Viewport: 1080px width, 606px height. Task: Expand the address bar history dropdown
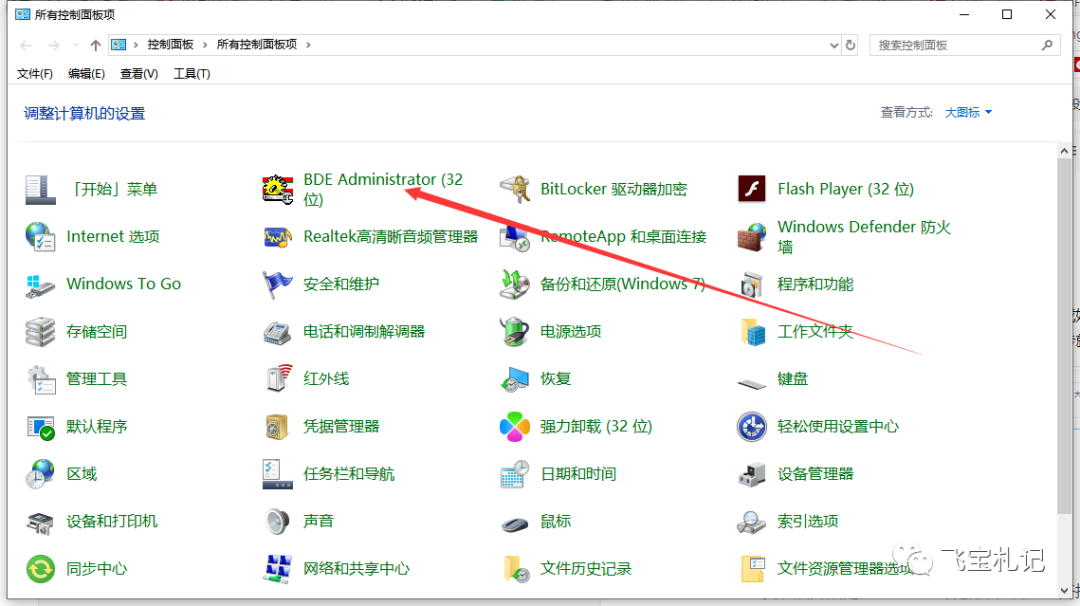click(x=834, y=45)
